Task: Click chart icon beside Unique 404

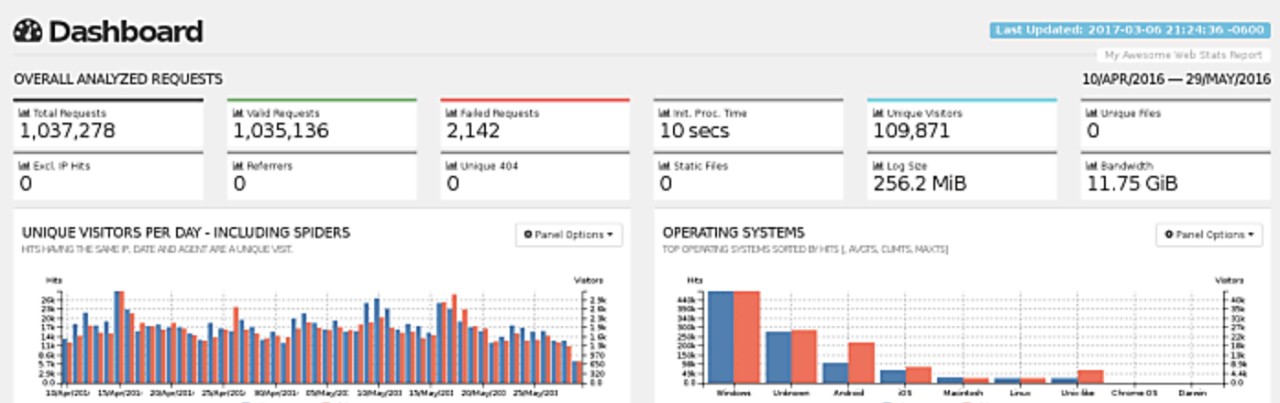Action: 451,166
